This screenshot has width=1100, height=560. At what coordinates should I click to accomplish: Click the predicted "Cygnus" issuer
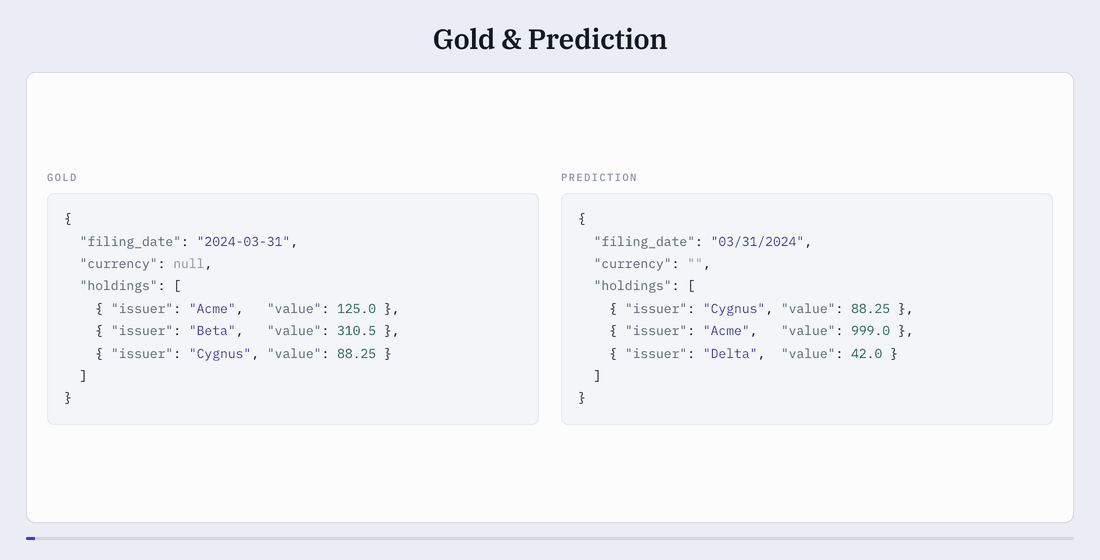pyautogui.click(x=734, y=309)
